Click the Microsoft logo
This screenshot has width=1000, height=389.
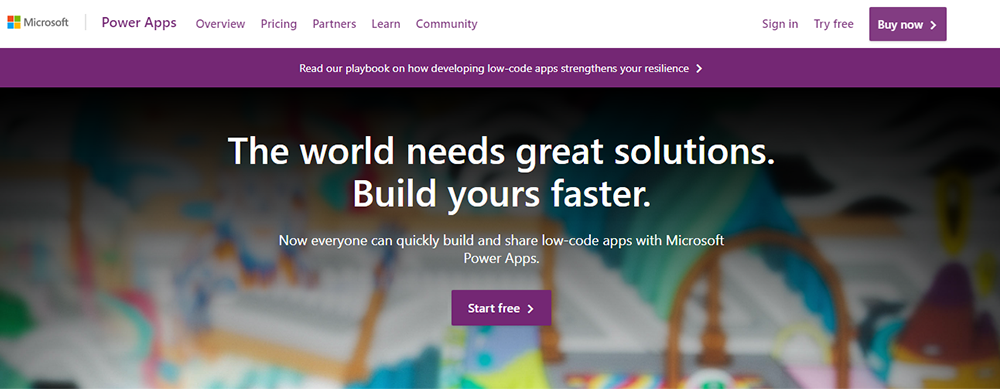[x=38, y=23]
